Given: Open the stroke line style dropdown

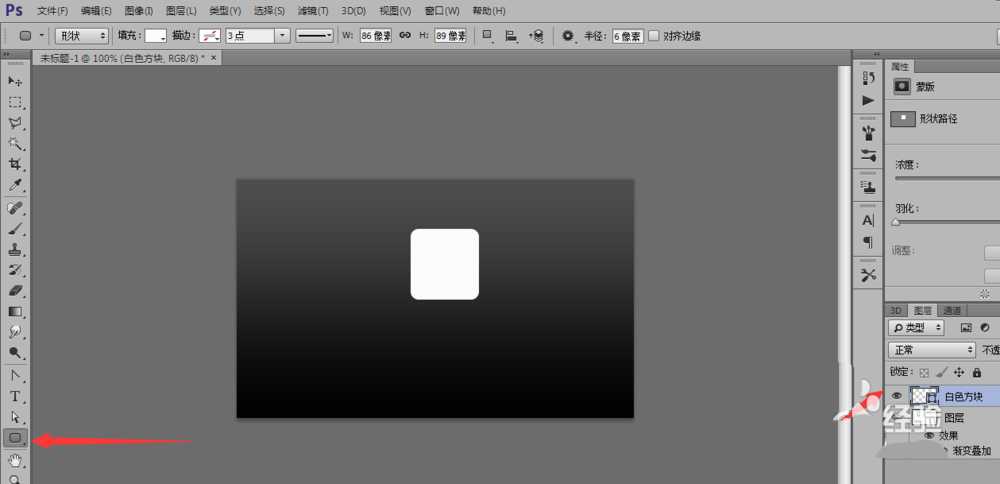Looking at the screenshot, I should [x=315, y=35].
